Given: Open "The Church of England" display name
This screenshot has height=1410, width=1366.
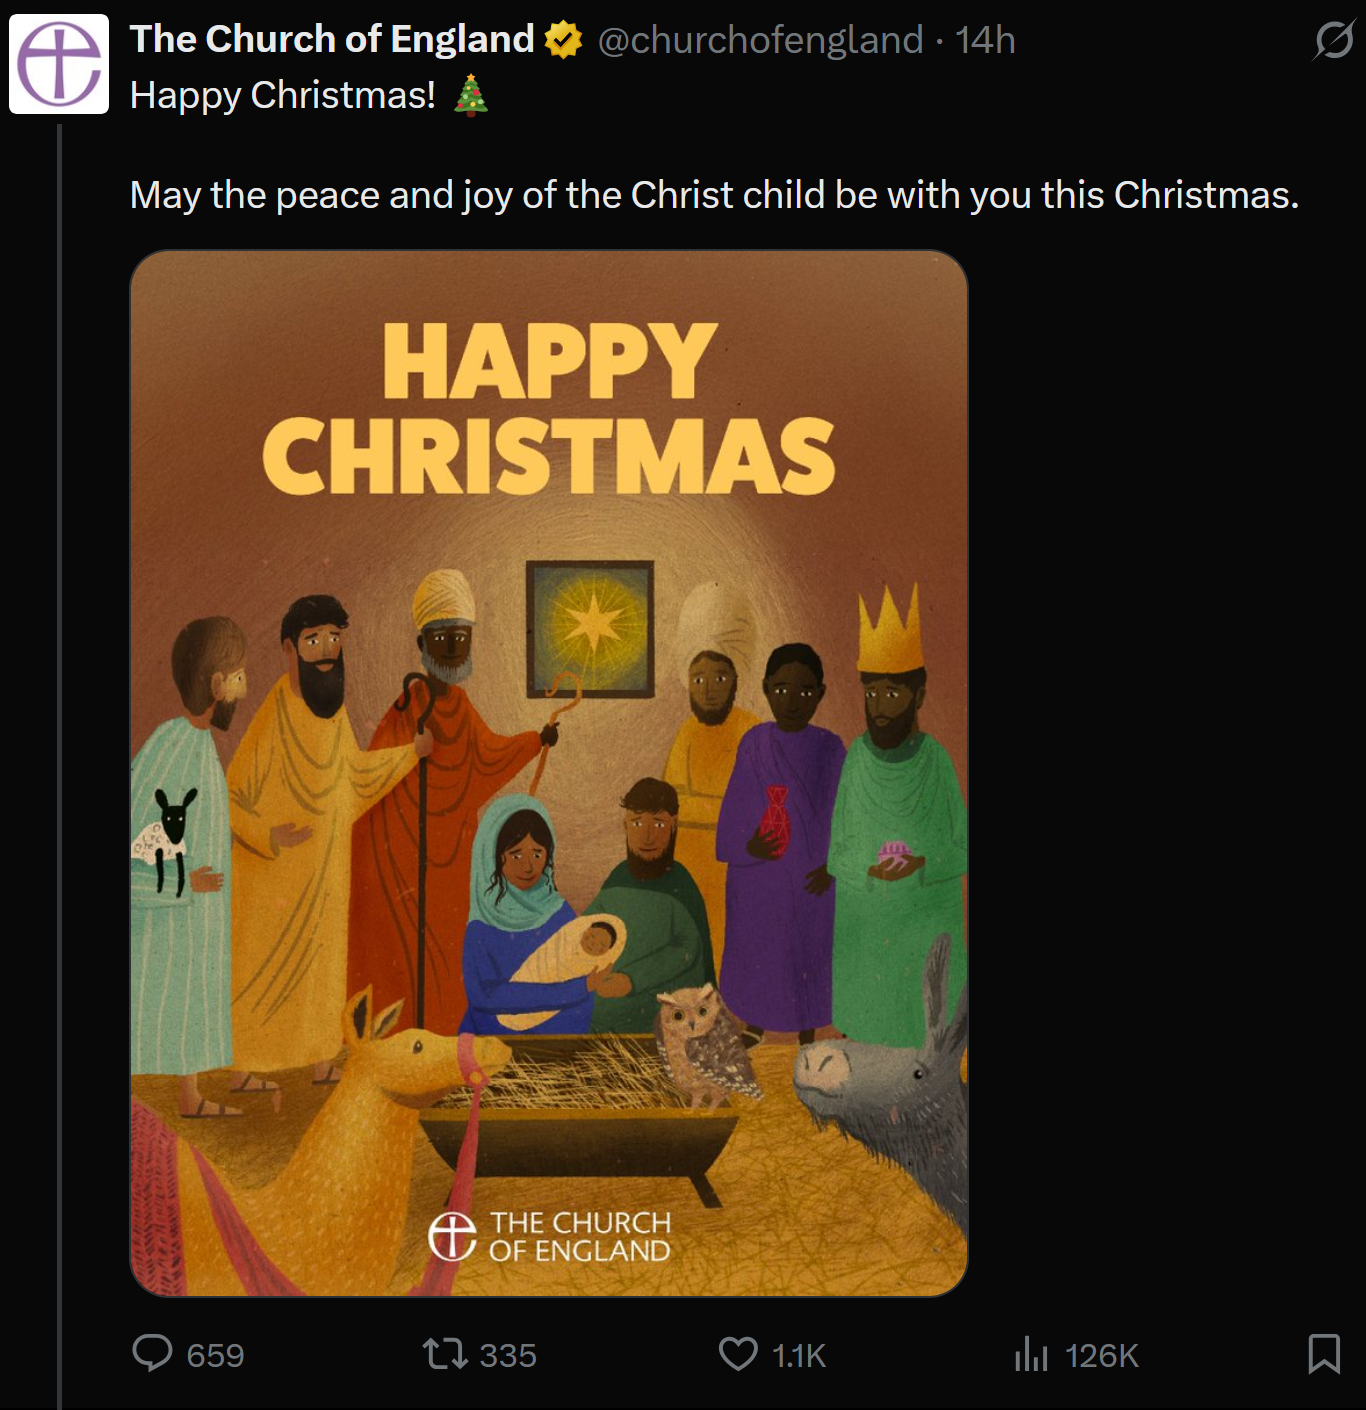Looking at the screenshot, I should coord(332,40).
